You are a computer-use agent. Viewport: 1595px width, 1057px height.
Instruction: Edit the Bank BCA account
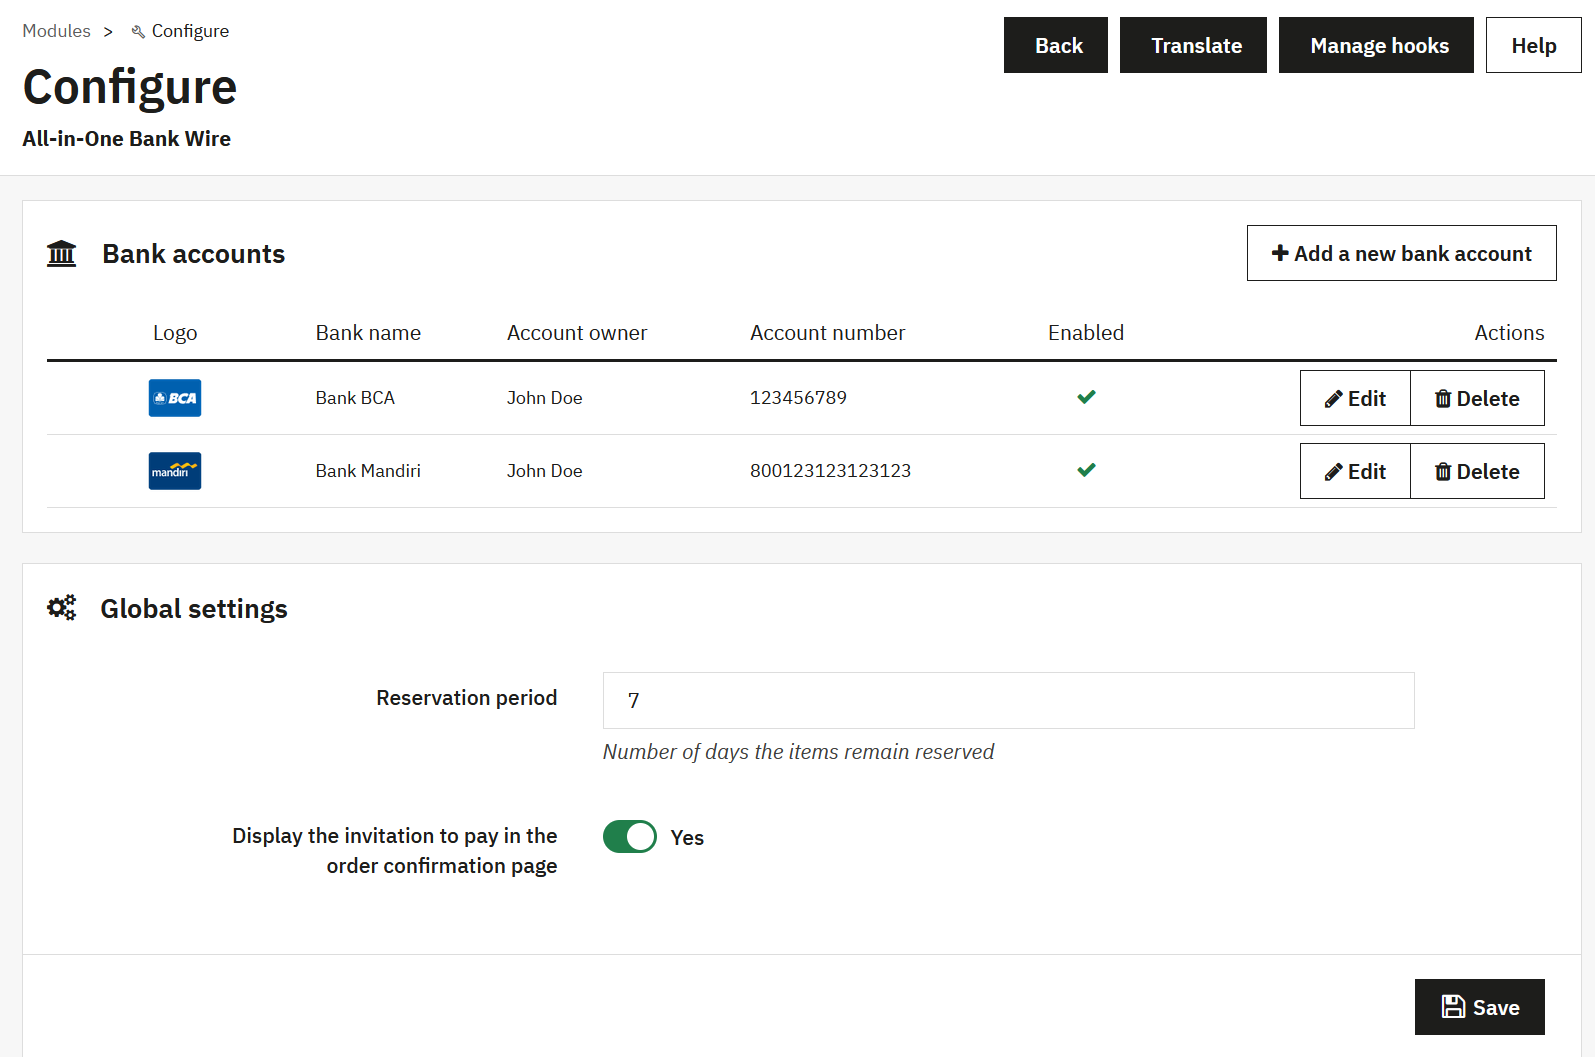[x=1355, y=398]
